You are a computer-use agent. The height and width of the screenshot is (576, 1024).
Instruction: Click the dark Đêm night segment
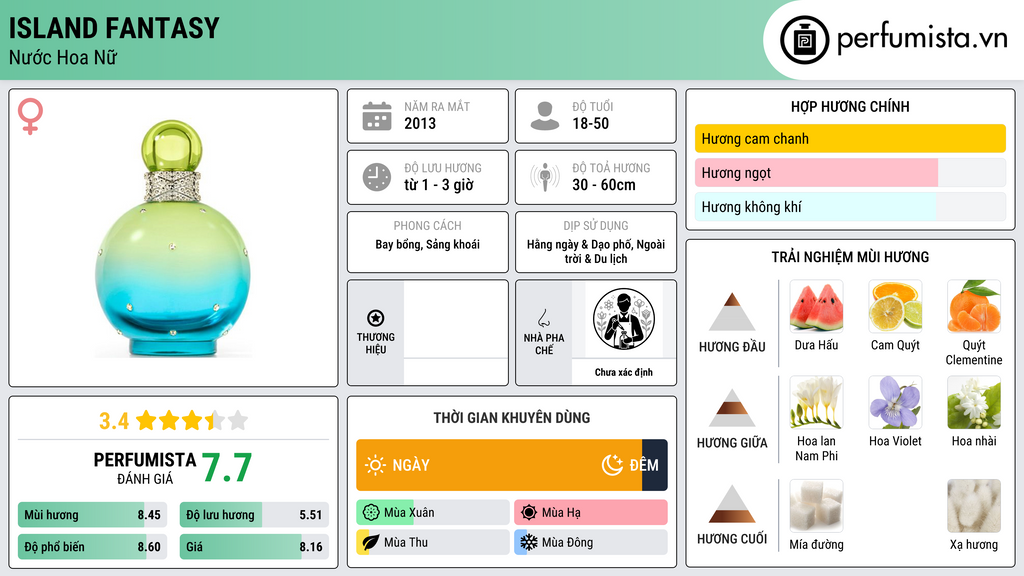(655, 465)
